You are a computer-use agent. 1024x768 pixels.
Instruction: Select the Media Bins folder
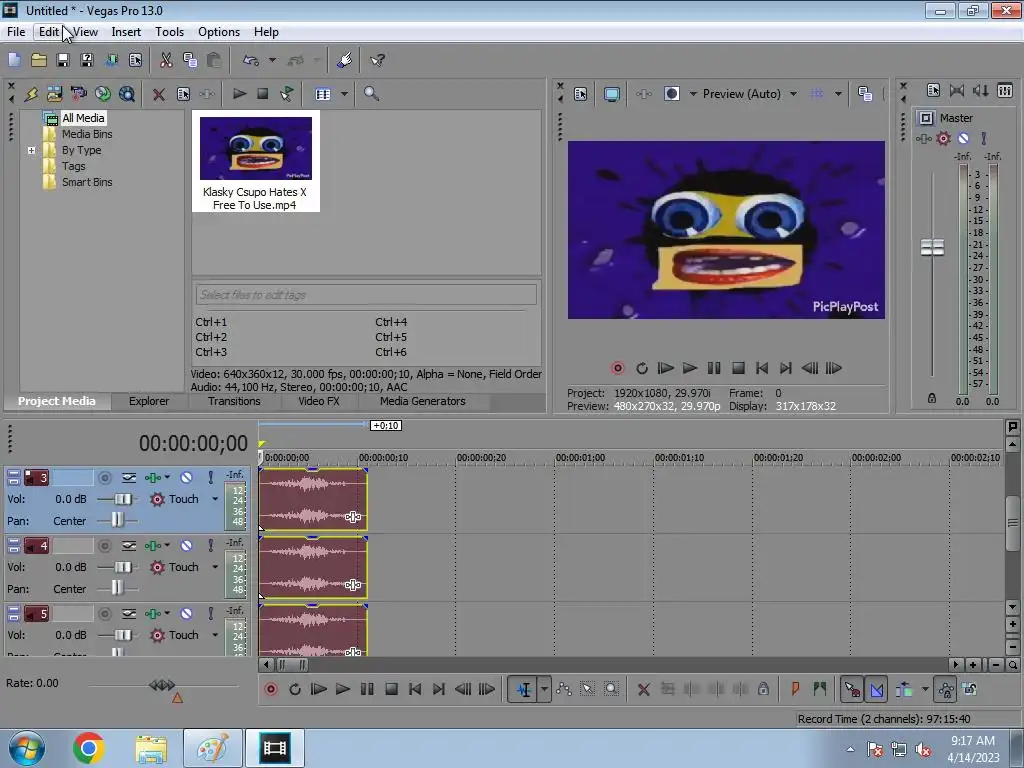tap(87, 134)
